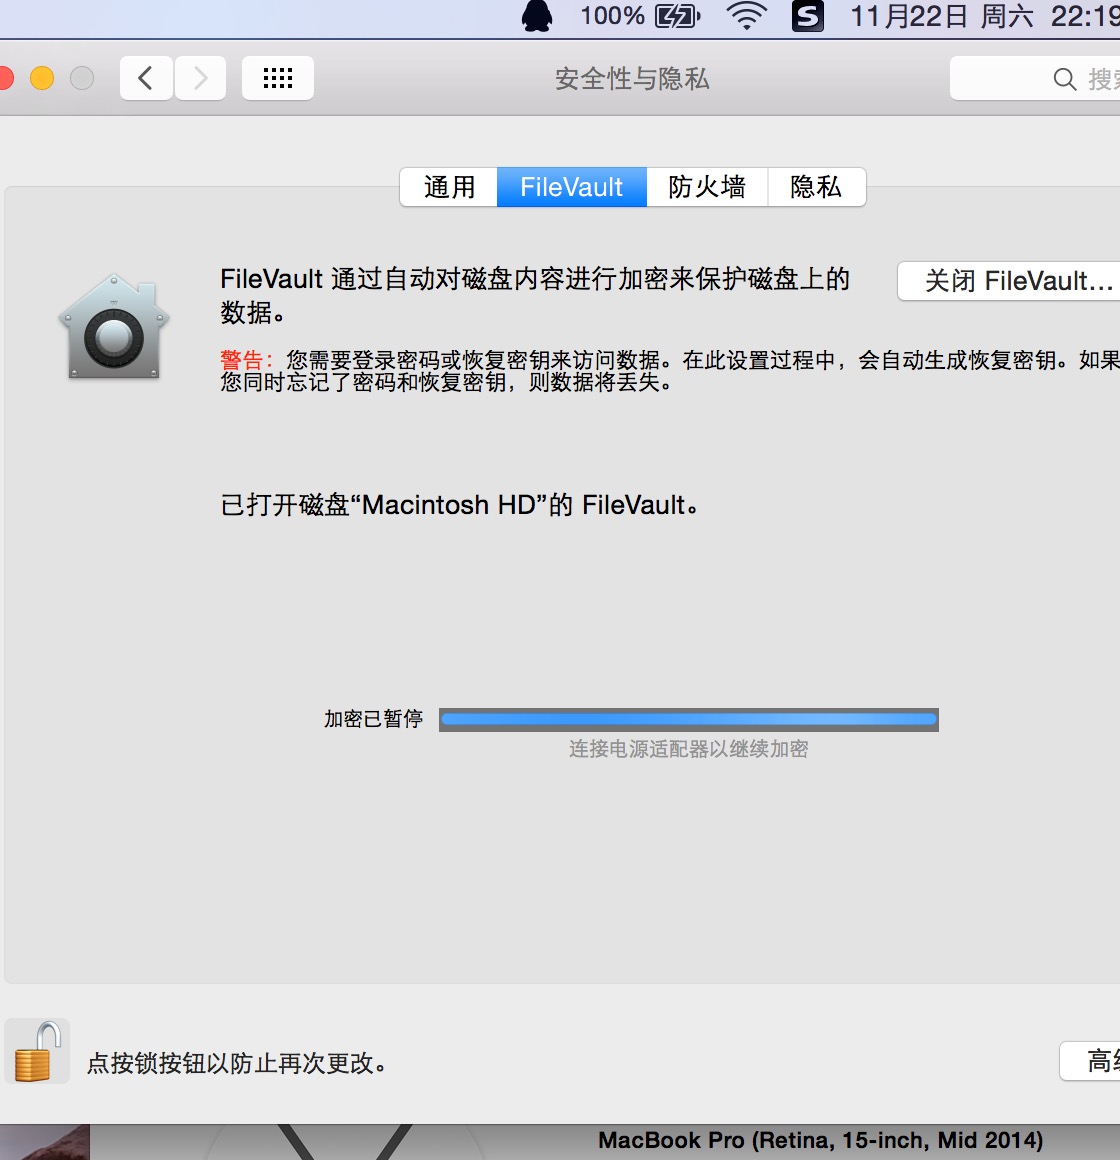Viewport: 1120px width, 1160px height.
Task: Click the 加密已暂停 status label
Action: point(374,719)
